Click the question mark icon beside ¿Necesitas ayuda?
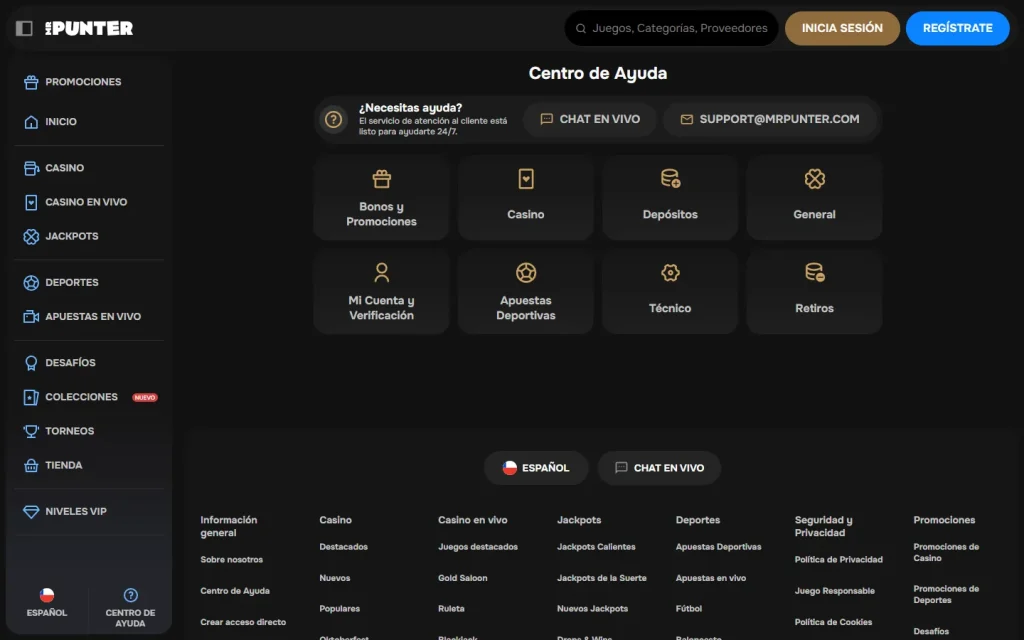This screenshot has width=1024, height=640. (334, 120)
